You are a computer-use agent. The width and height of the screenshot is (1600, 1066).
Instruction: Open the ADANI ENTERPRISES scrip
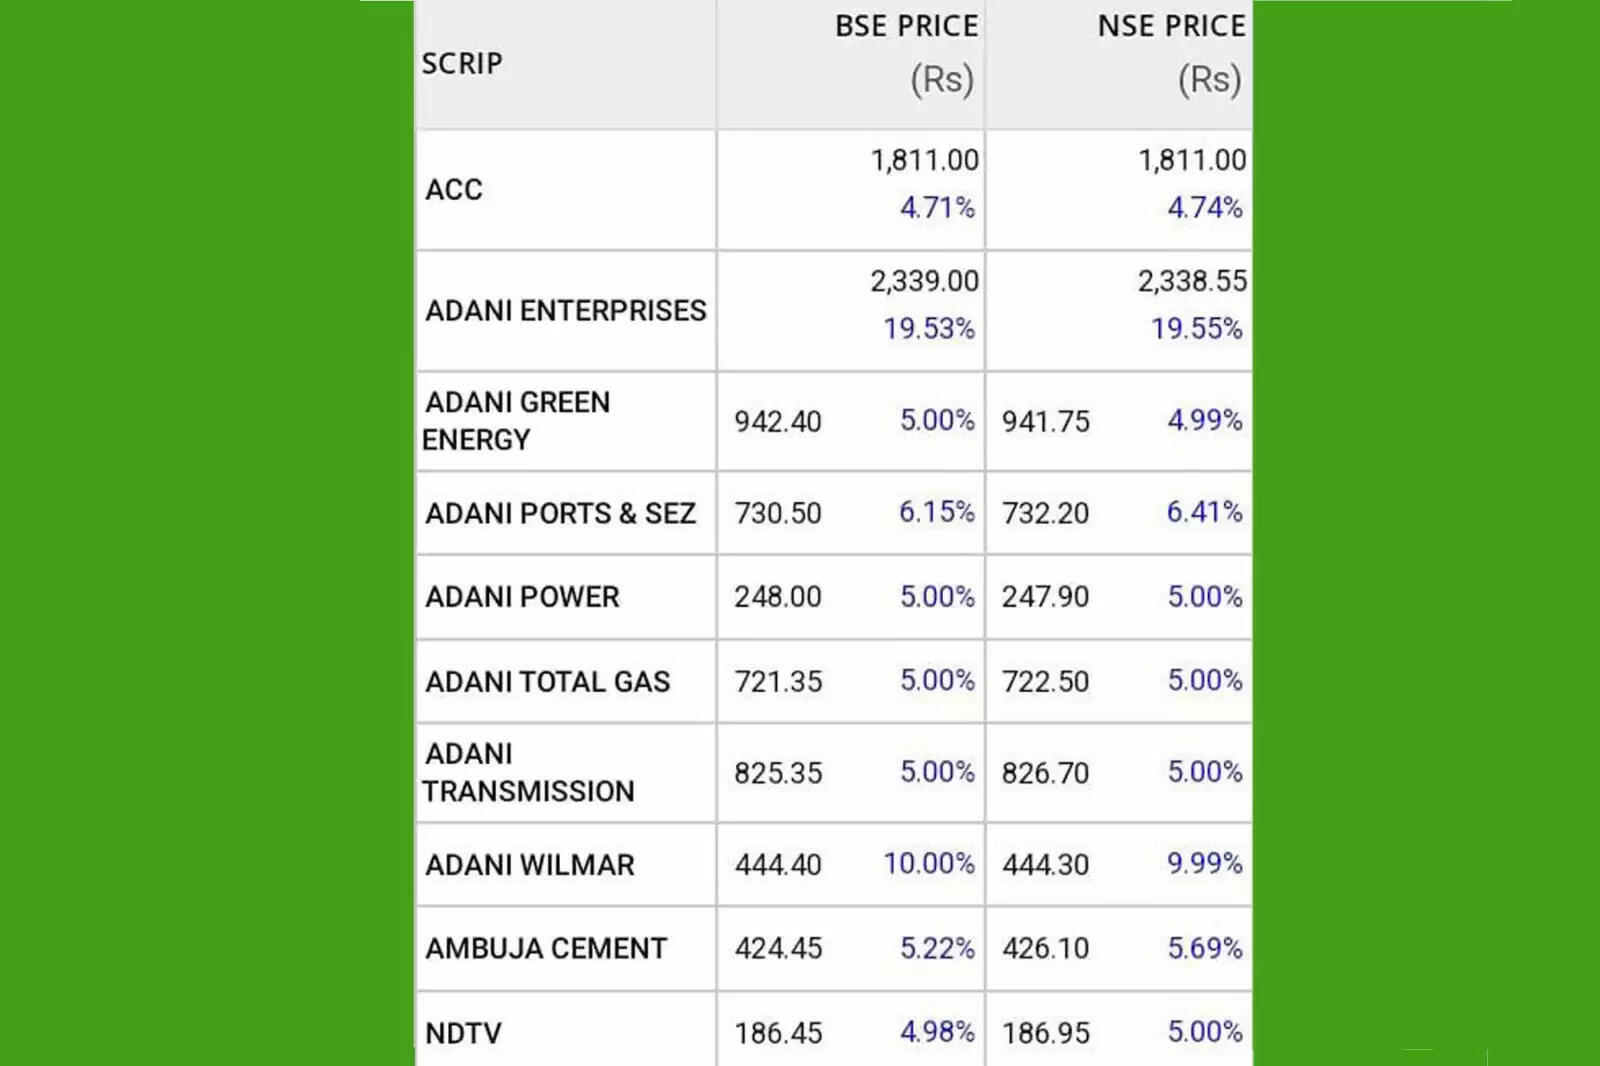[x=566, y=311]
